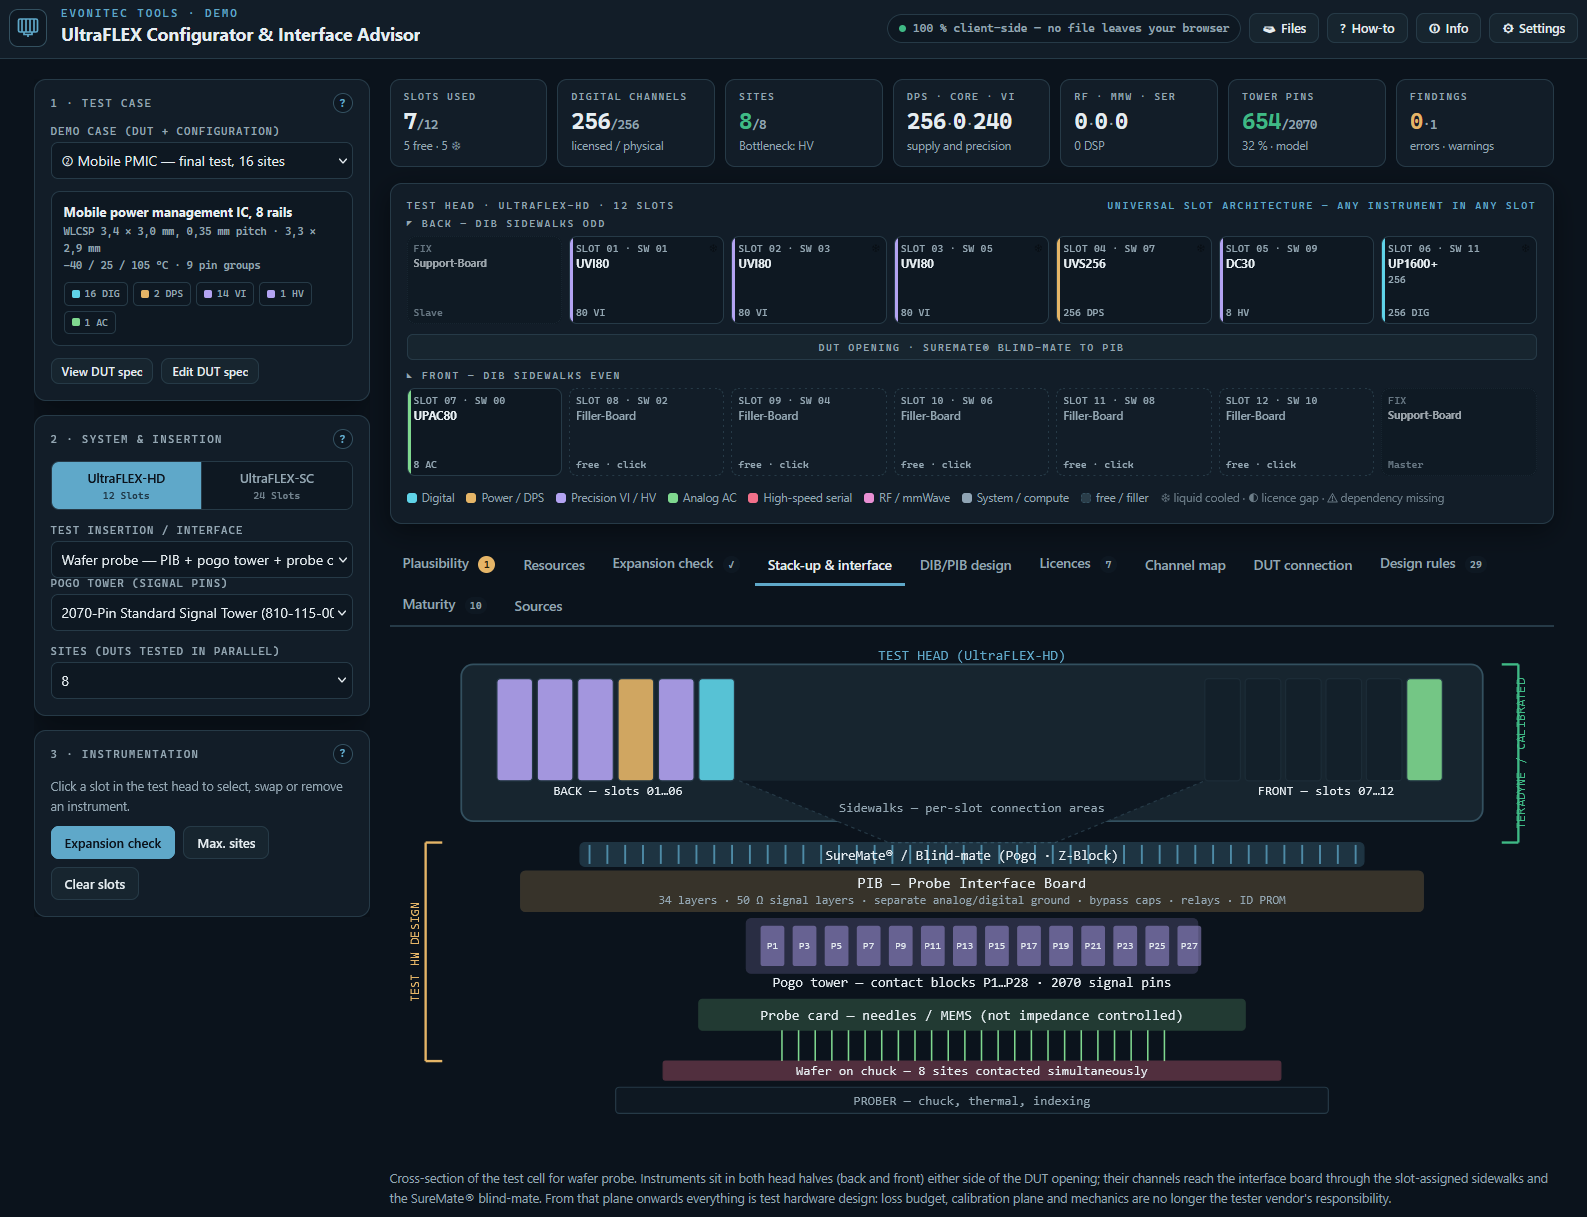This screenshot has height=1217, width=1587.
Task: Select the UltraFLEX-HD 12 Slots system
Action: point(126,486)
